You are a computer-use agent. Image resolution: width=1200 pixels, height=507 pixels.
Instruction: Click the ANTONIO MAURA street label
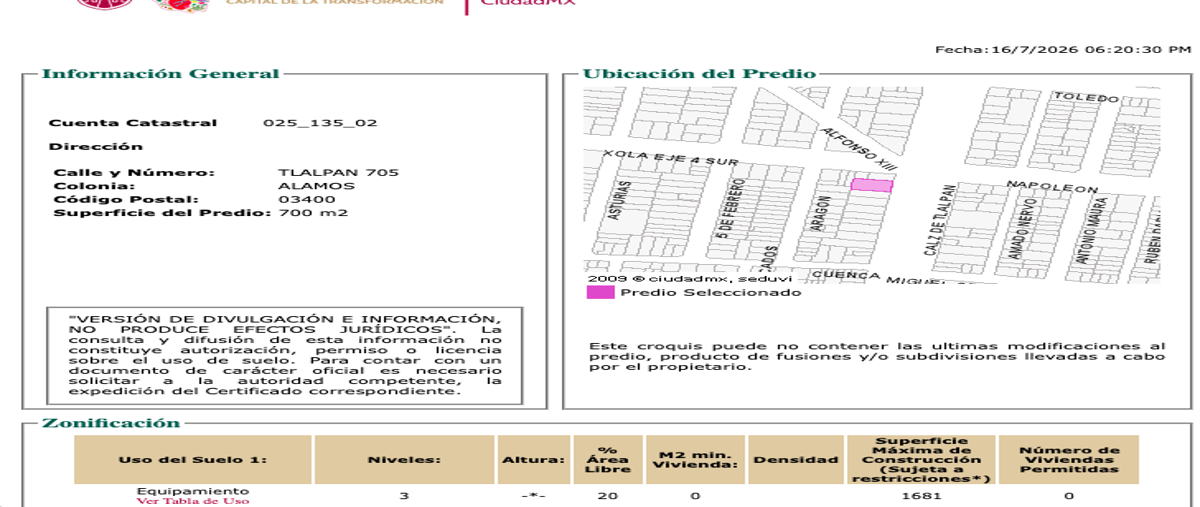point(1094,230)
